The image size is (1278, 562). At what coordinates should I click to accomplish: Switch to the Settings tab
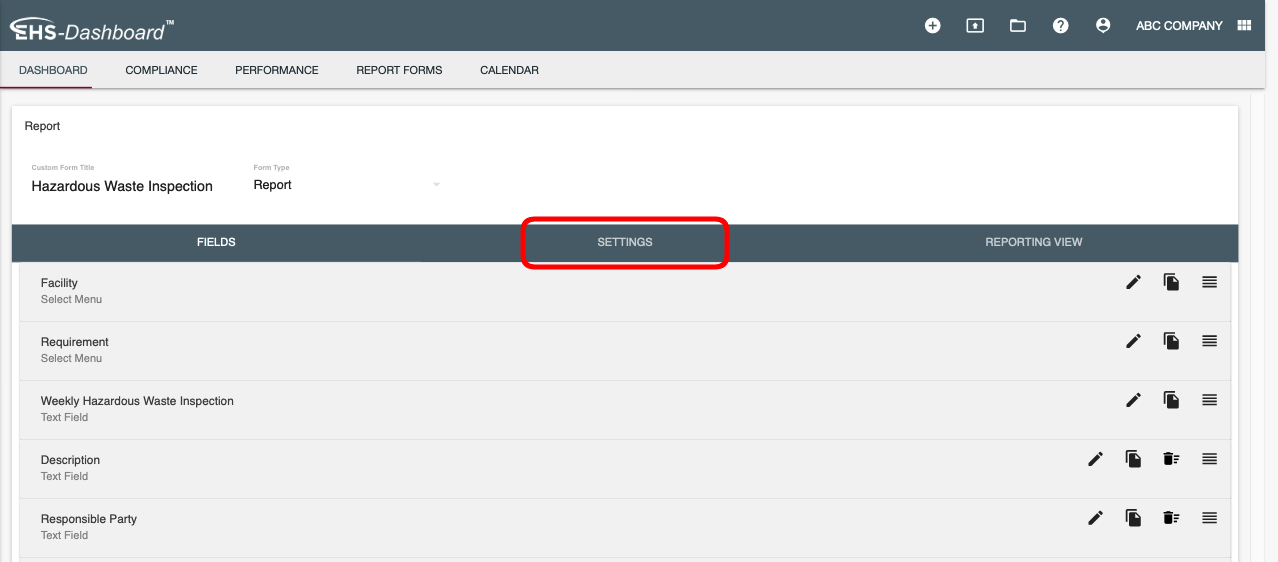(x=624, y=242)
